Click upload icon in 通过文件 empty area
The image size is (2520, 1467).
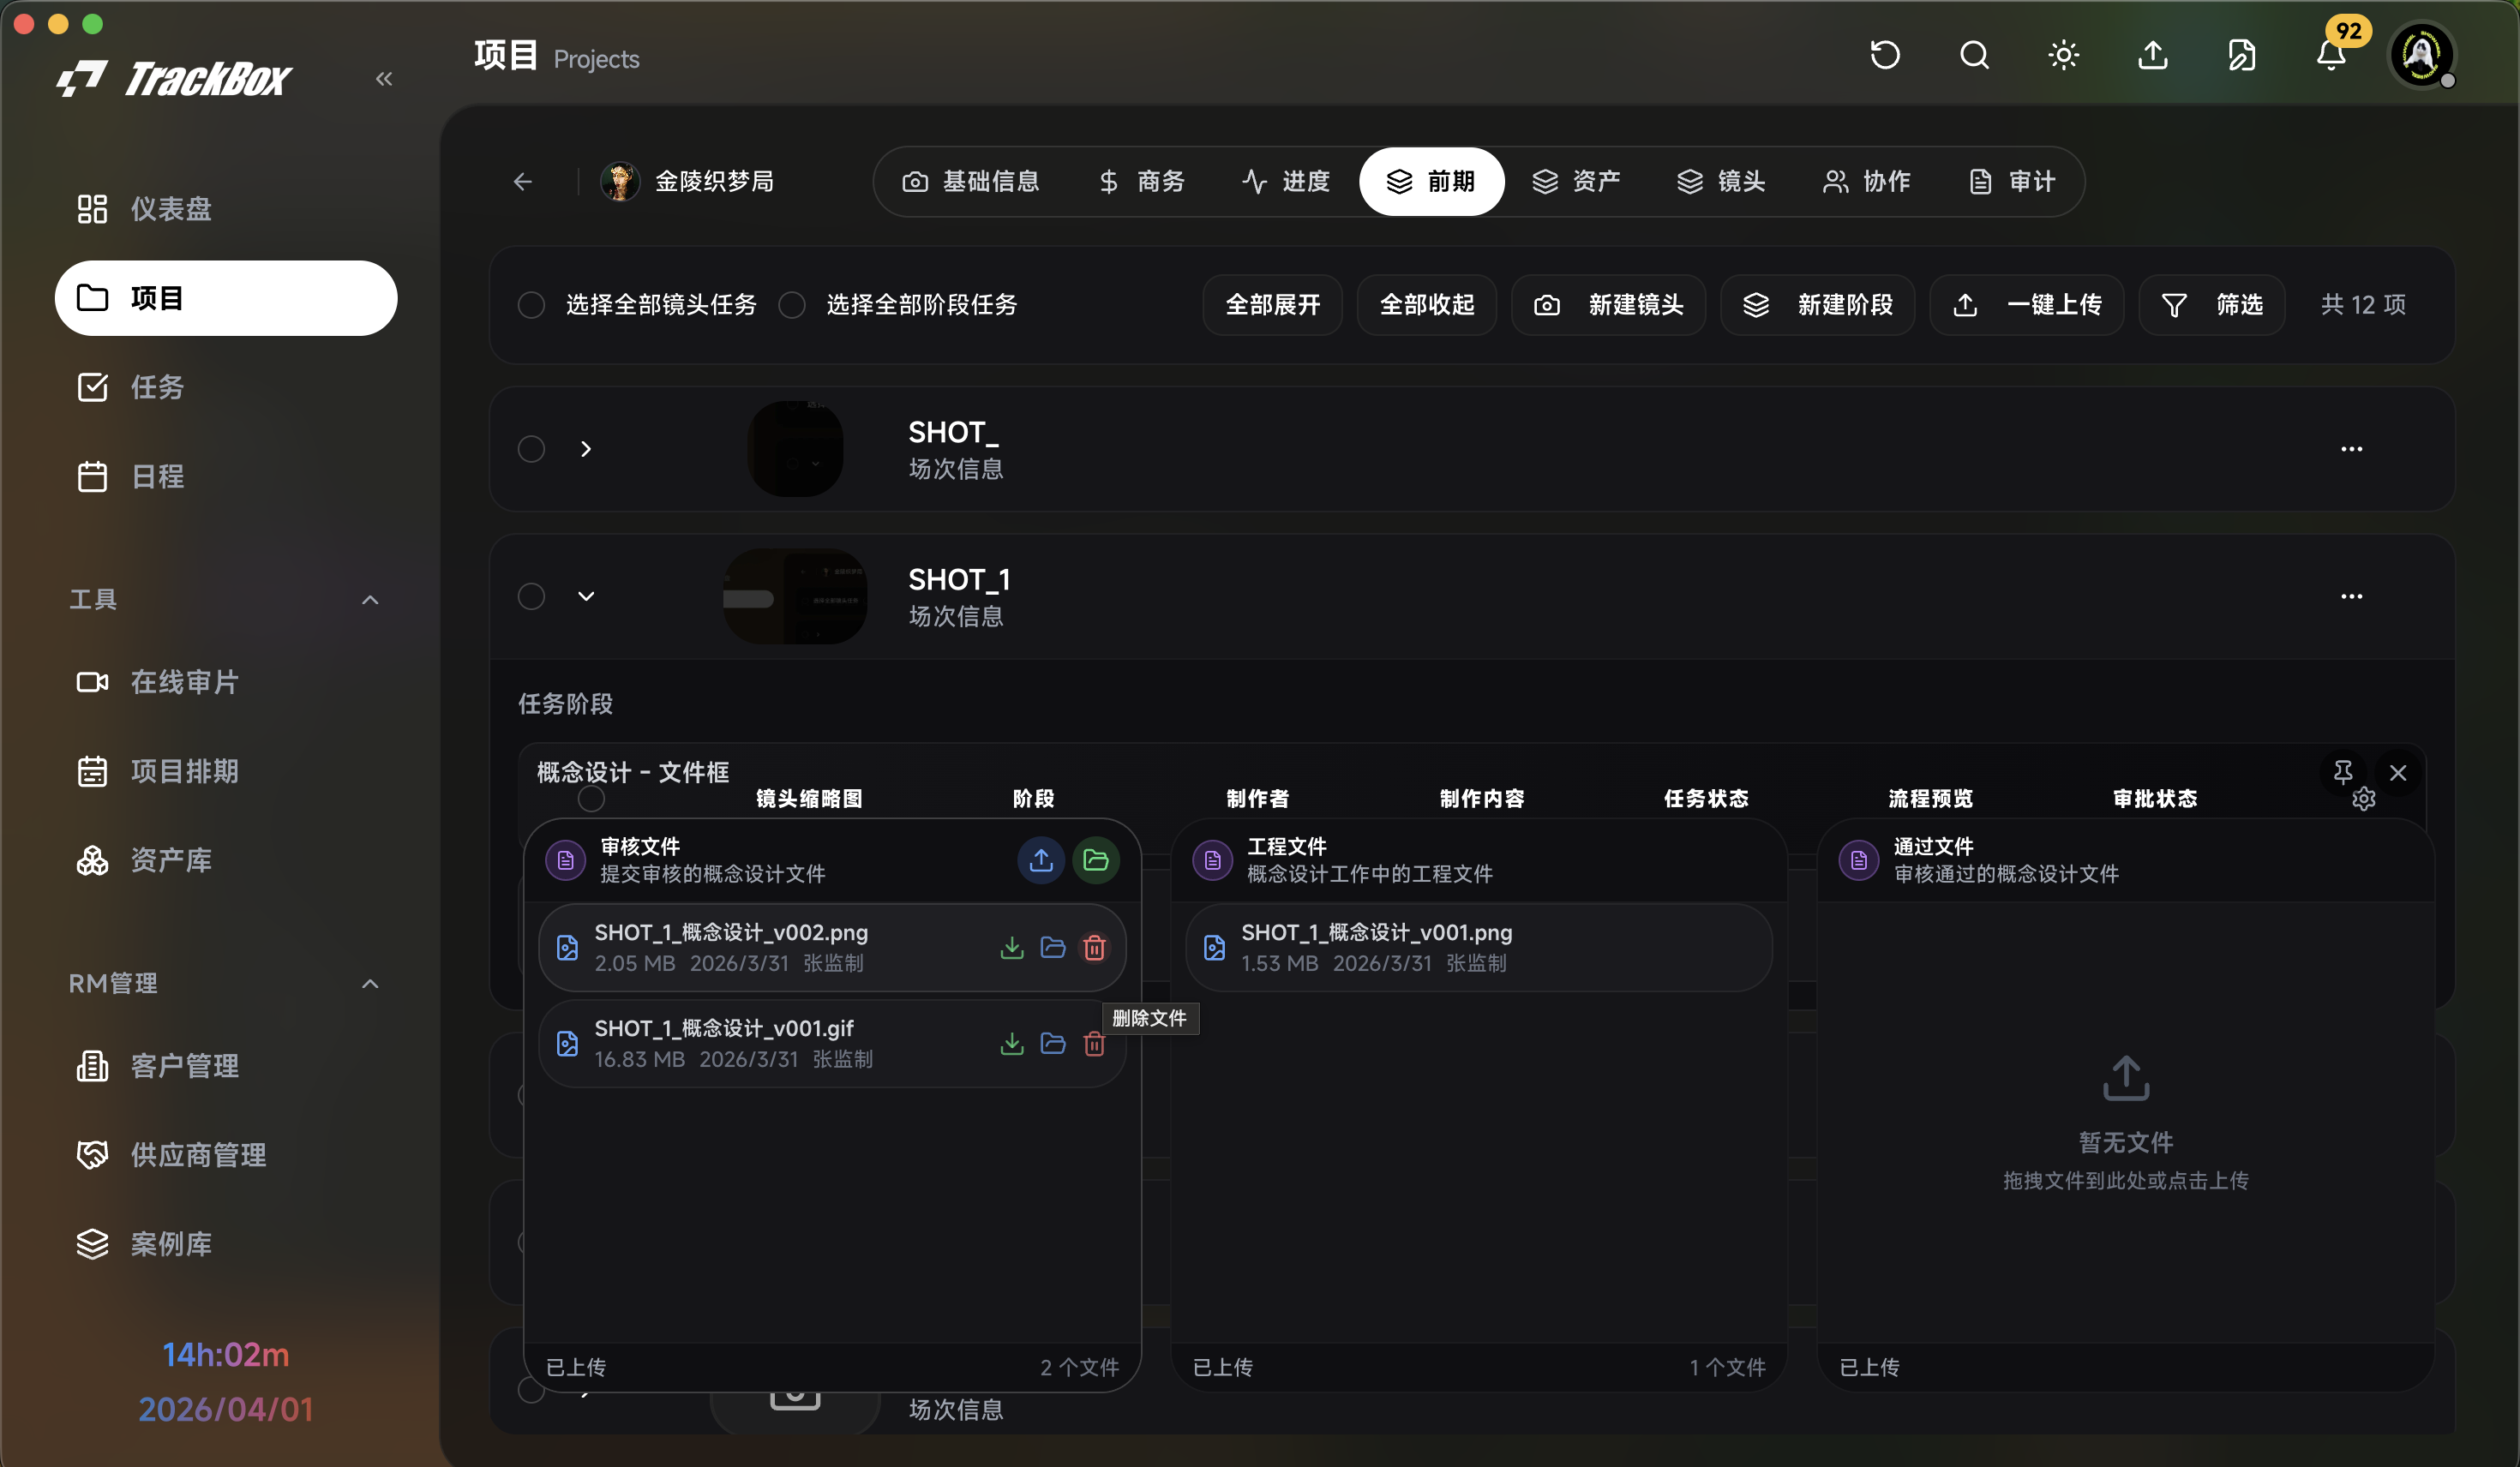tap(2126, 1078)
